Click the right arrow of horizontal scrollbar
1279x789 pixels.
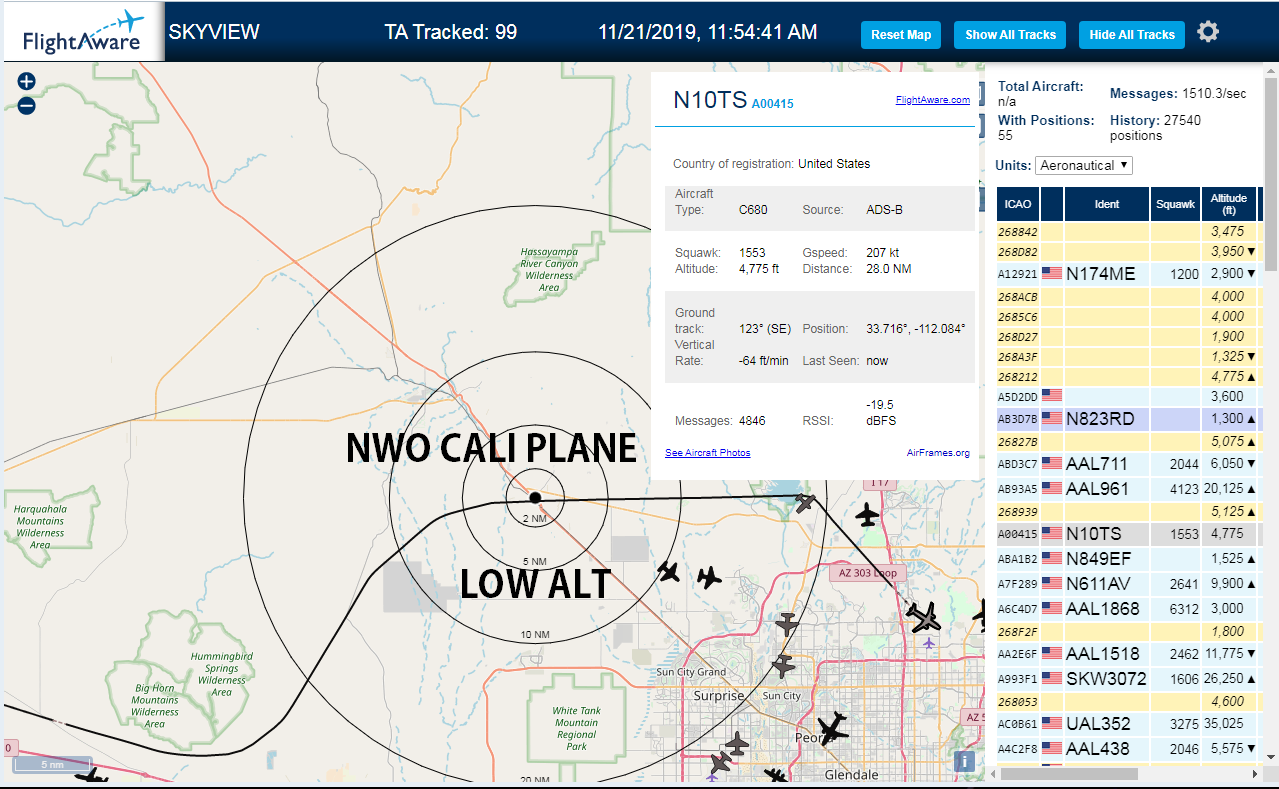[x=1256, y=774]
